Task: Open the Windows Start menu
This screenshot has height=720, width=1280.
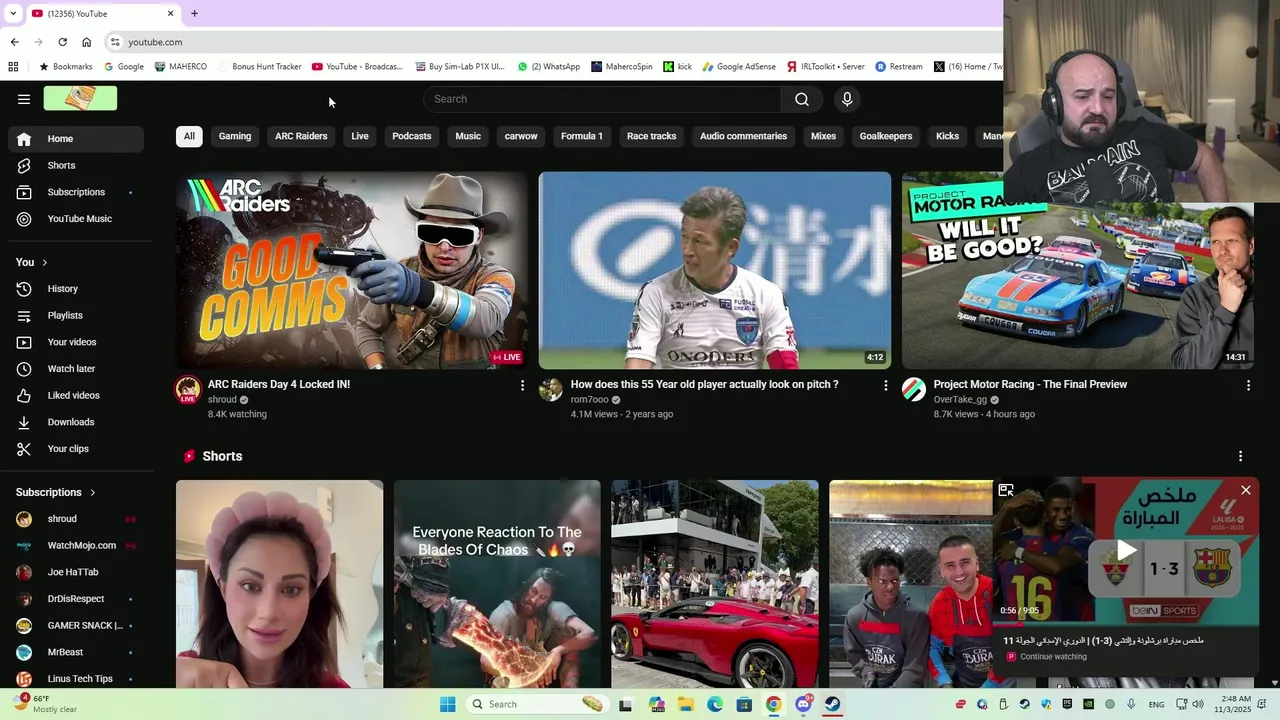Action: 448,704
